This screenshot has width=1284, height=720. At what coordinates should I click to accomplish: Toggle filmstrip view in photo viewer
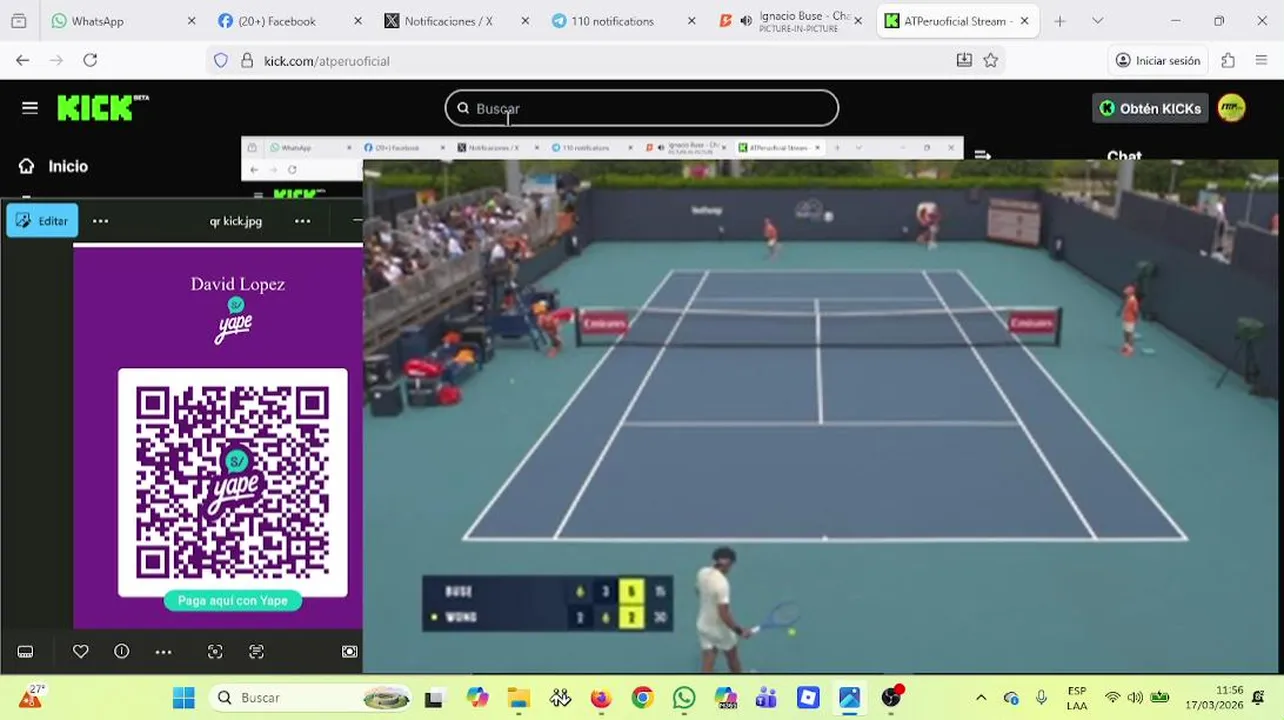[26, 652]
